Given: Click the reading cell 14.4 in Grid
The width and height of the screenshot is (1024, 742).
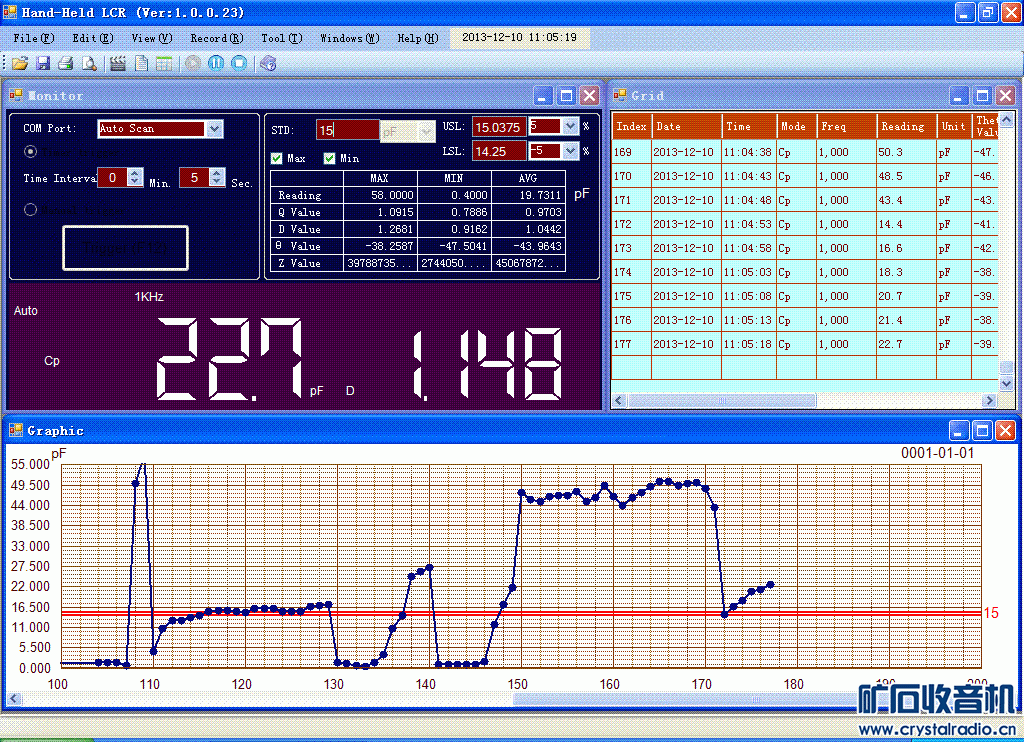Looking at the screenshot, I should tap(906, 223).
